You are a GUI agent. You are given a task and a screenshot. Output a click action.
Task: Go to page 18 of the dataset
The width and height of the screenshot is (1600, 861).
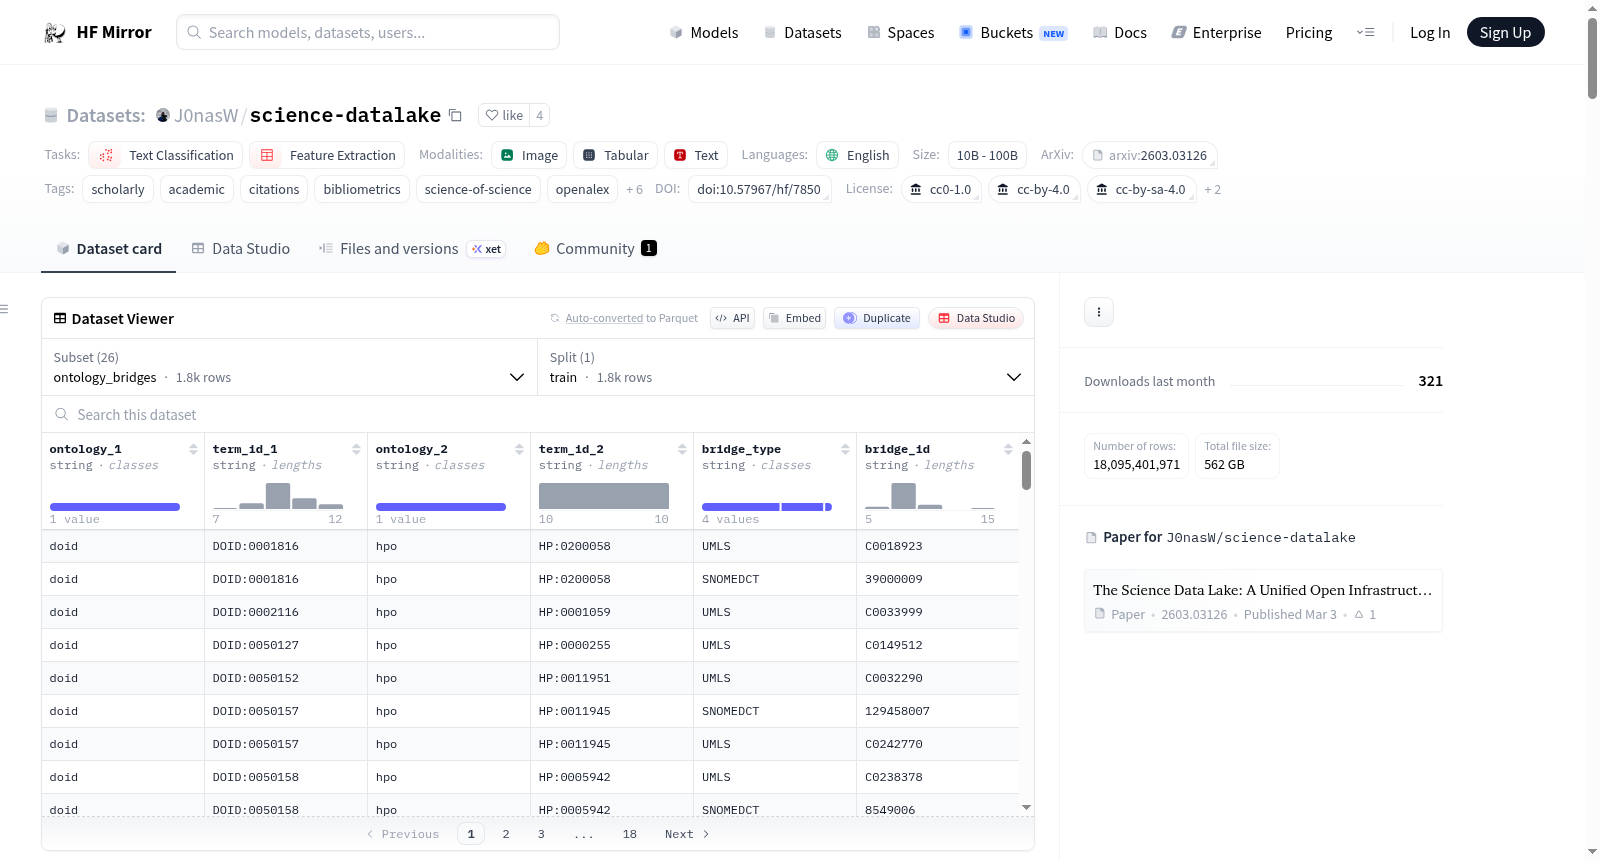coord(630,834)
